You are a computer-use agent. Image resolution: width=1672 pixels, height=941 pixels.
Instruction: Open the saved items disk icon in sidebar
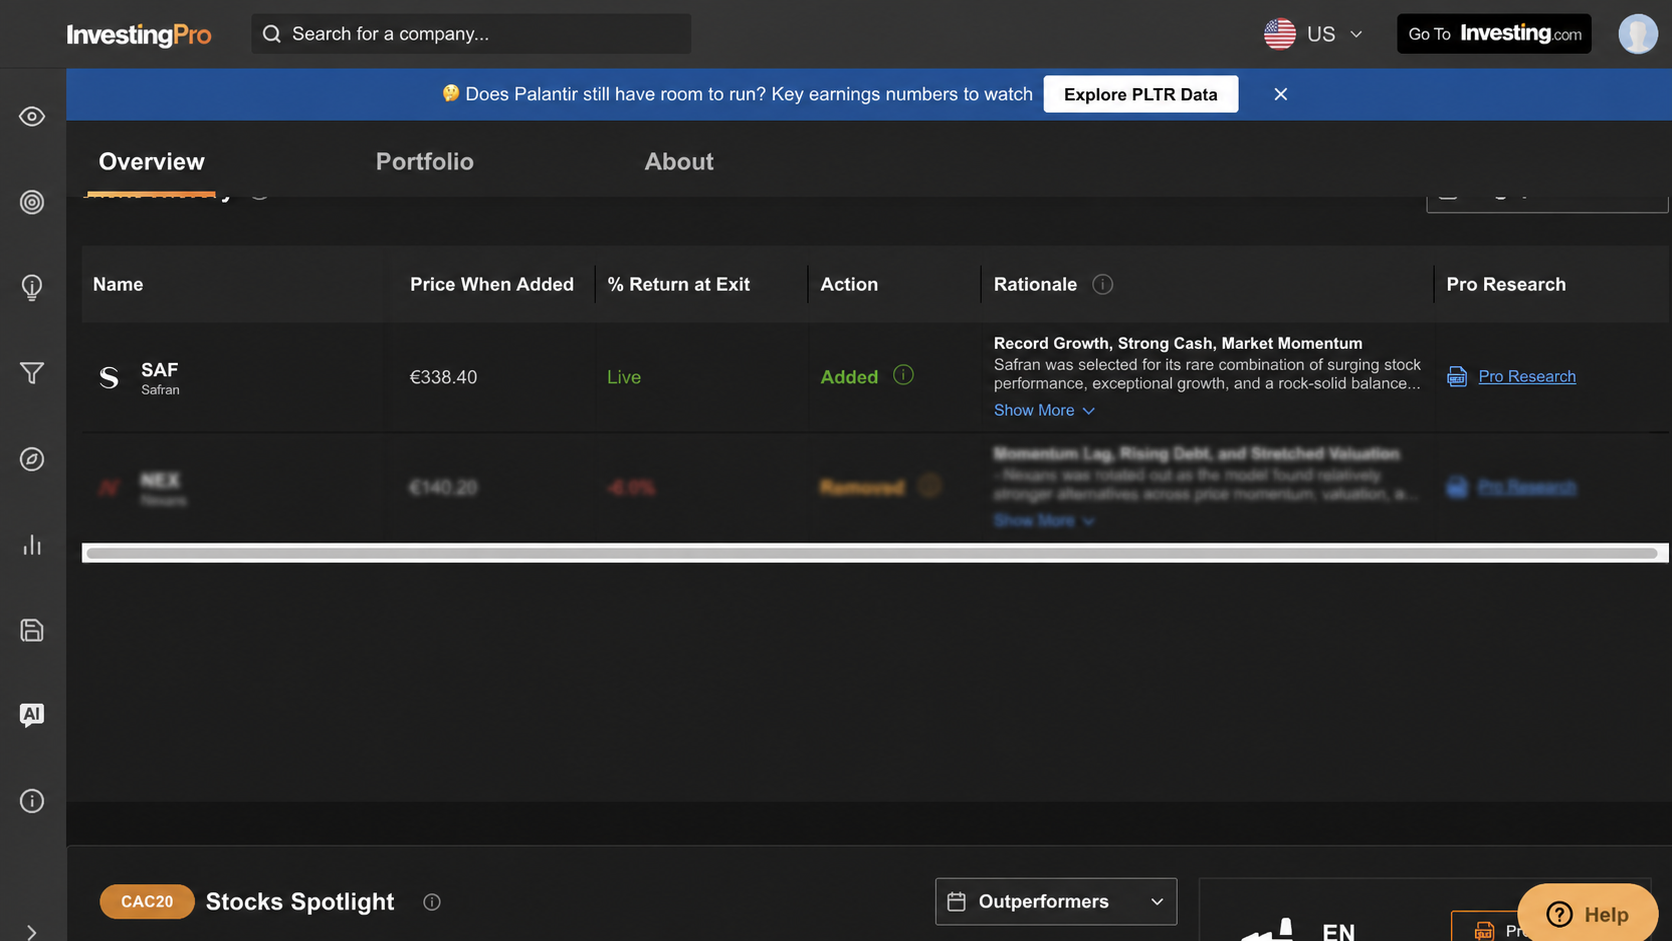[x=32, y=630]
